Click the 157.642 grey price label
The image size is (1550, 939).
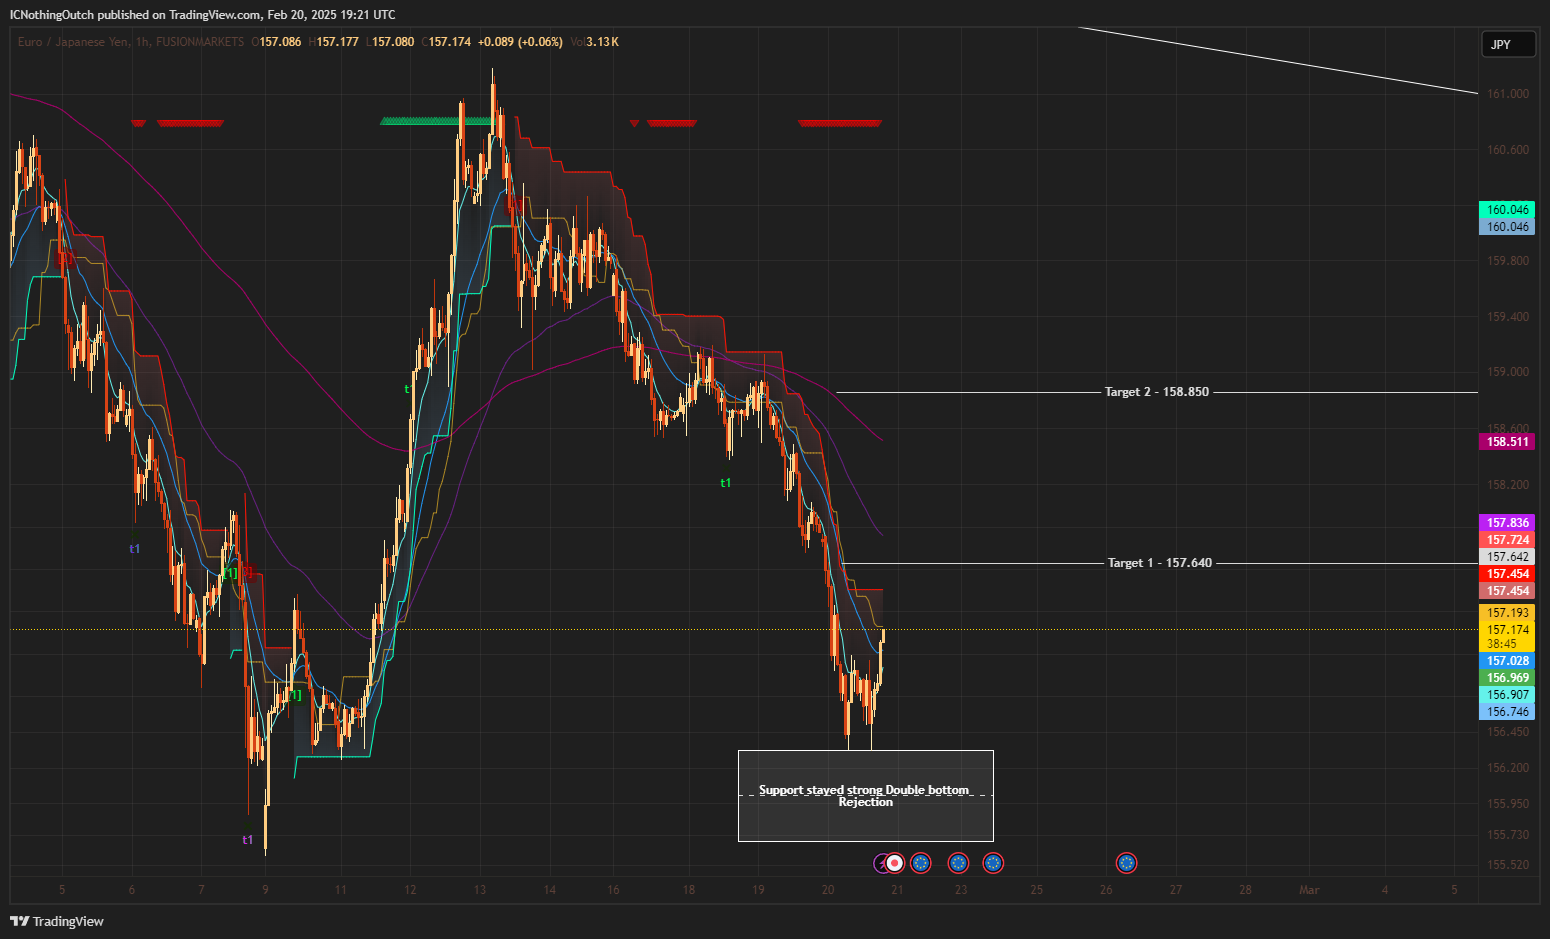tap(1507, 557)
